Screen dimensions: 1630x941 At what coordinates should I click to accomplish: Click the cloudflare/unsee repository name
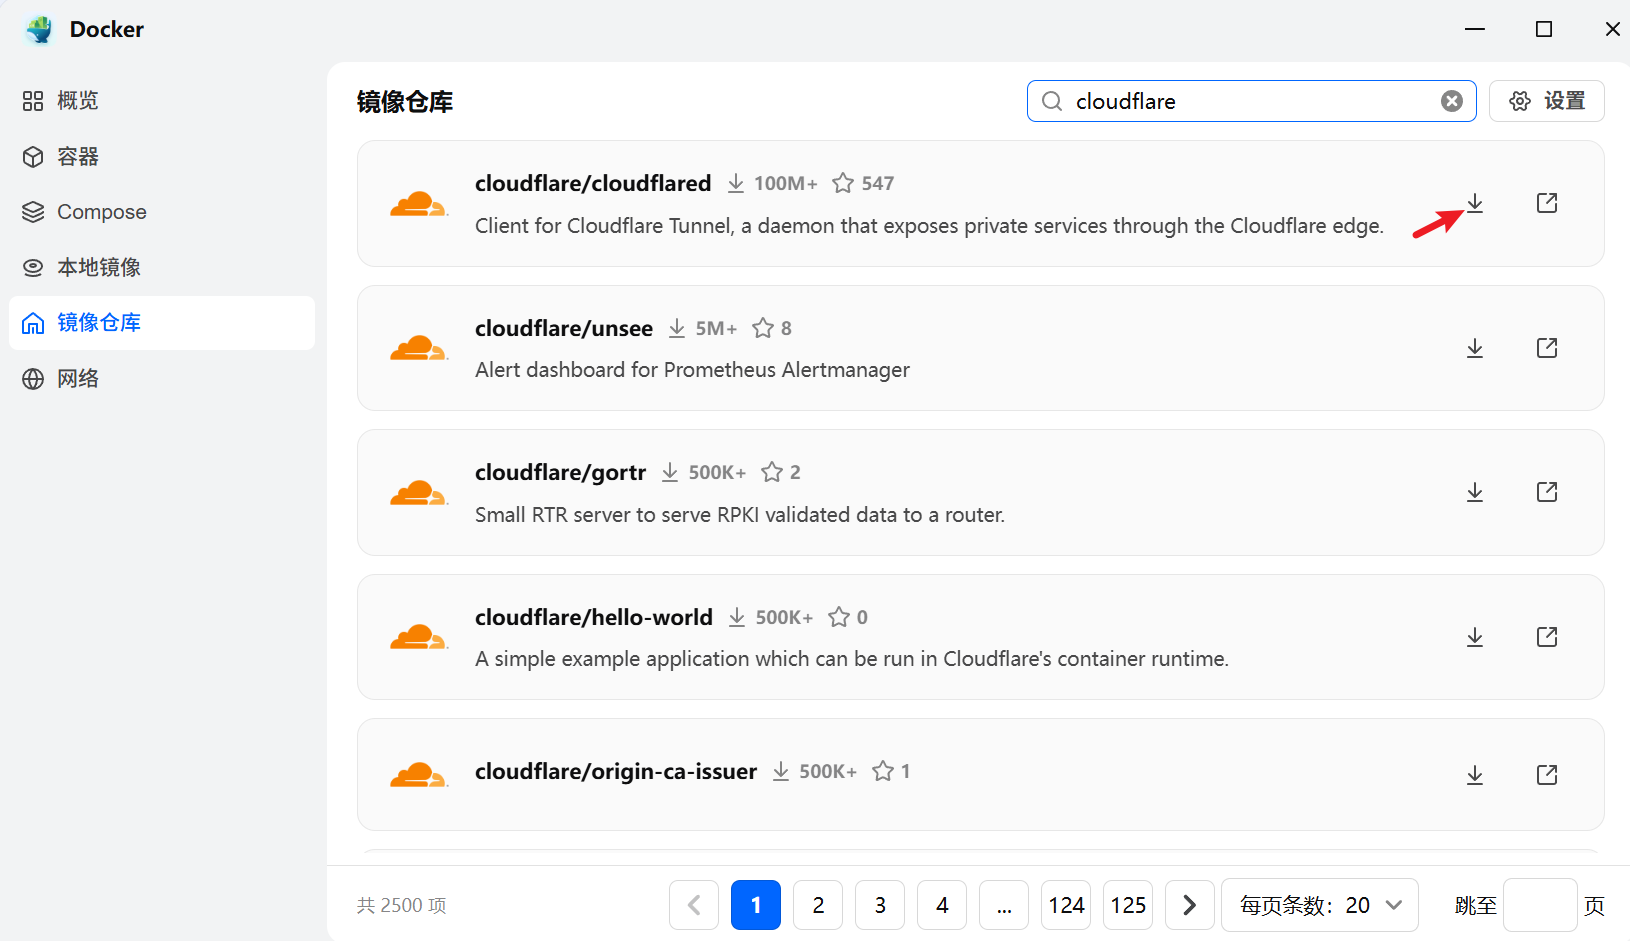[564, 328]
